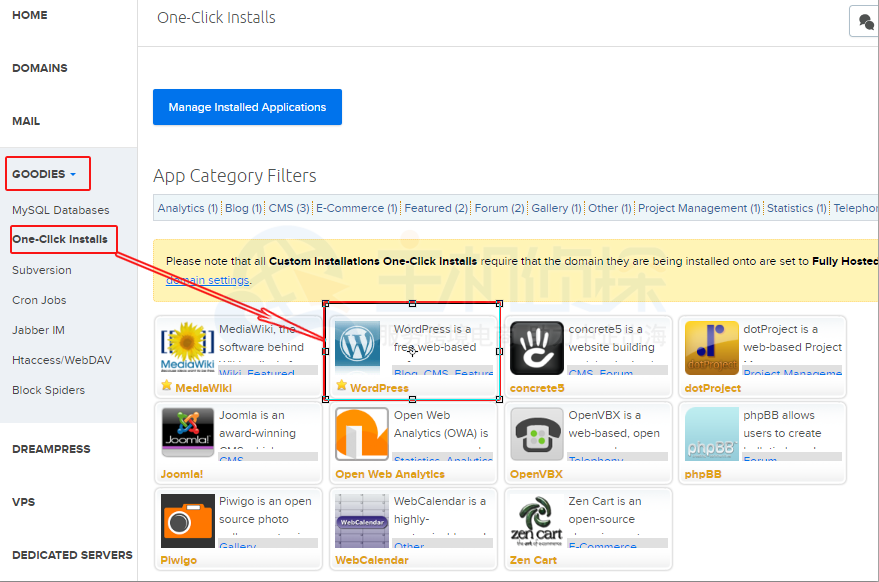Click Manage Installed Applications button
The image size is (879, 582).
[247, 107]
